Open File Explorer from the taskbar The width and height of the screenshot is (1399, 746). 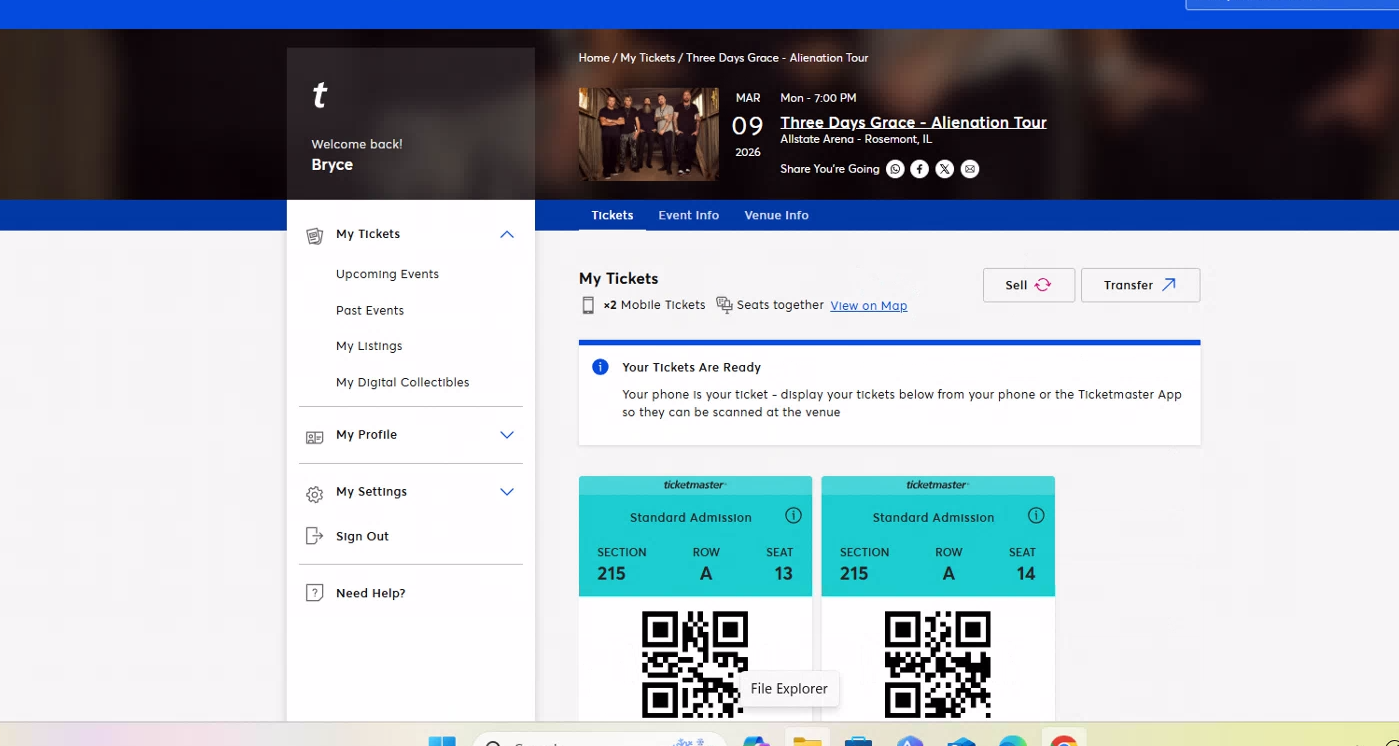point(807,741)
